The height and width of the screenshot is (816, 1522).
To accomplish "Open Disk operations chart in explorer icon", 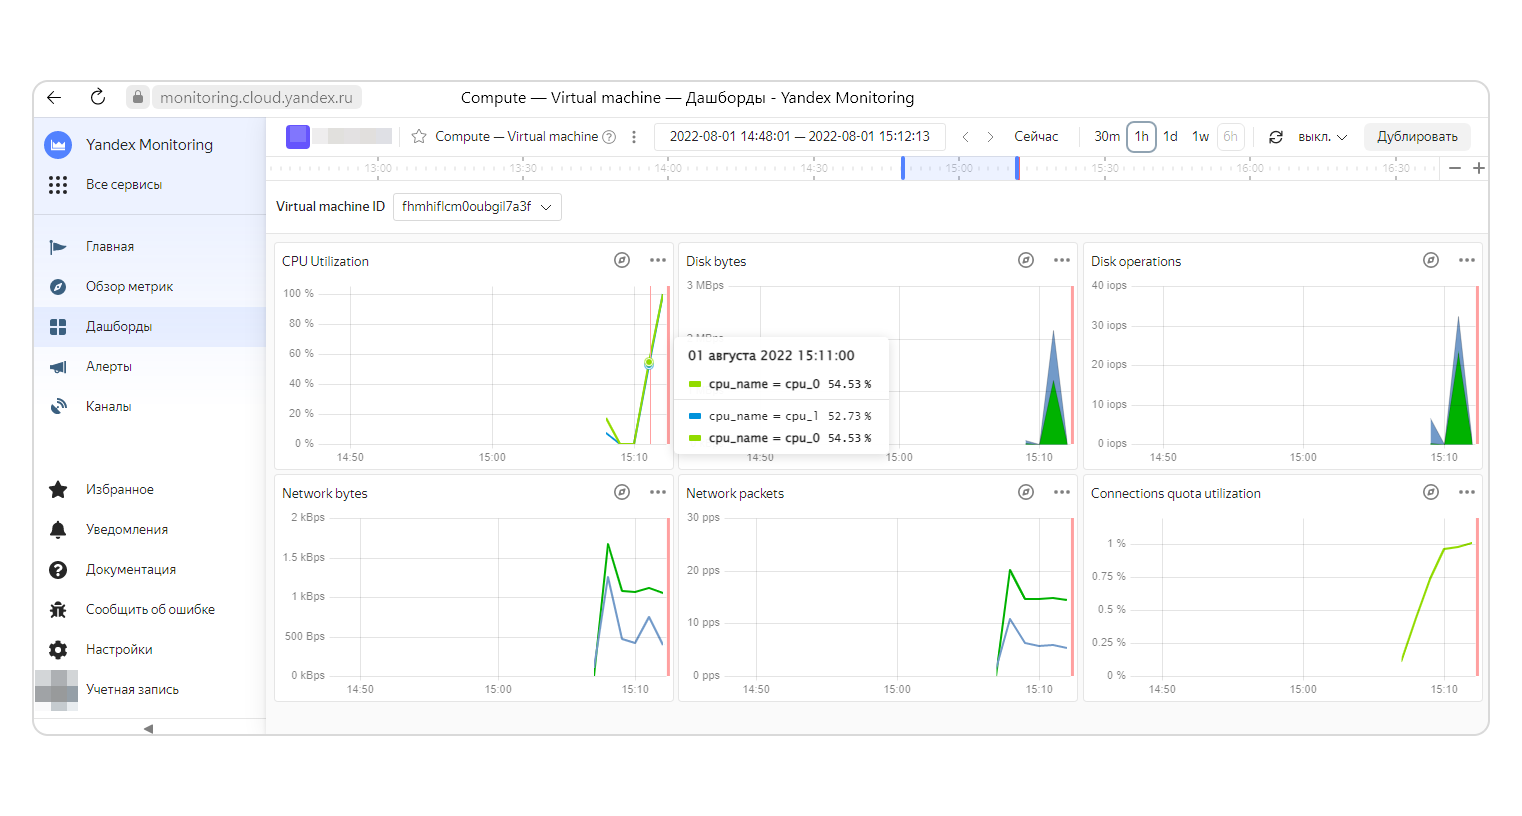I will tap(1431, 260).
